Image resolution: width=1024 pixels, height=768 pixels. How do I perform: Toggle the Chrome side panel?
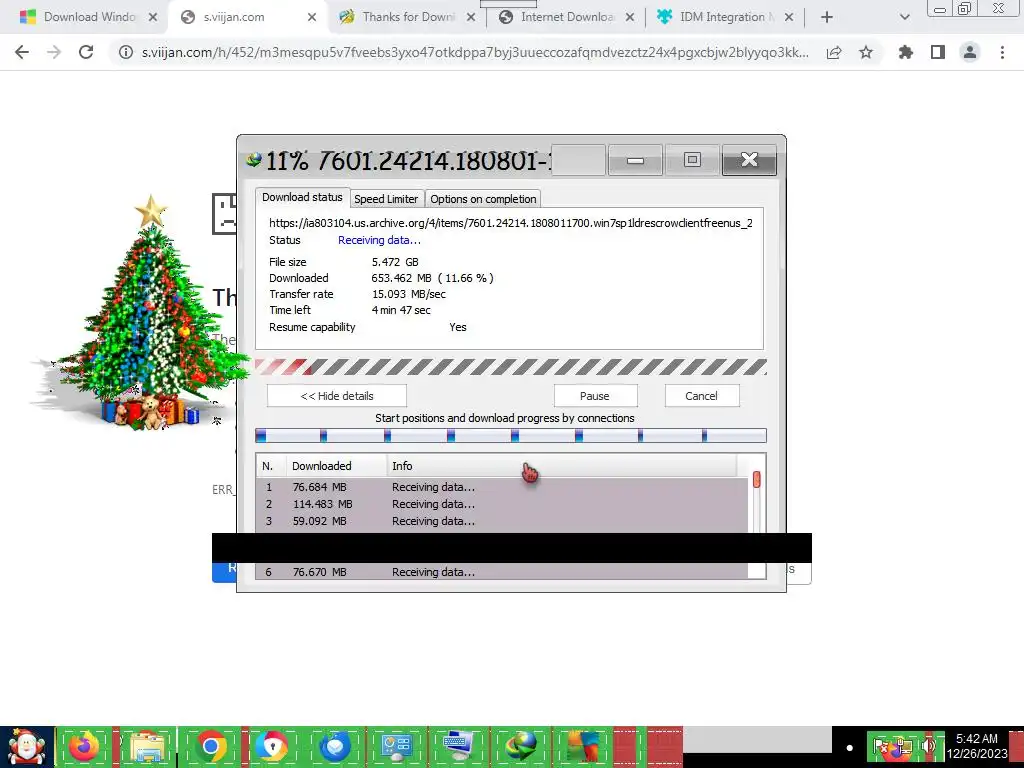tap(938, 52)
